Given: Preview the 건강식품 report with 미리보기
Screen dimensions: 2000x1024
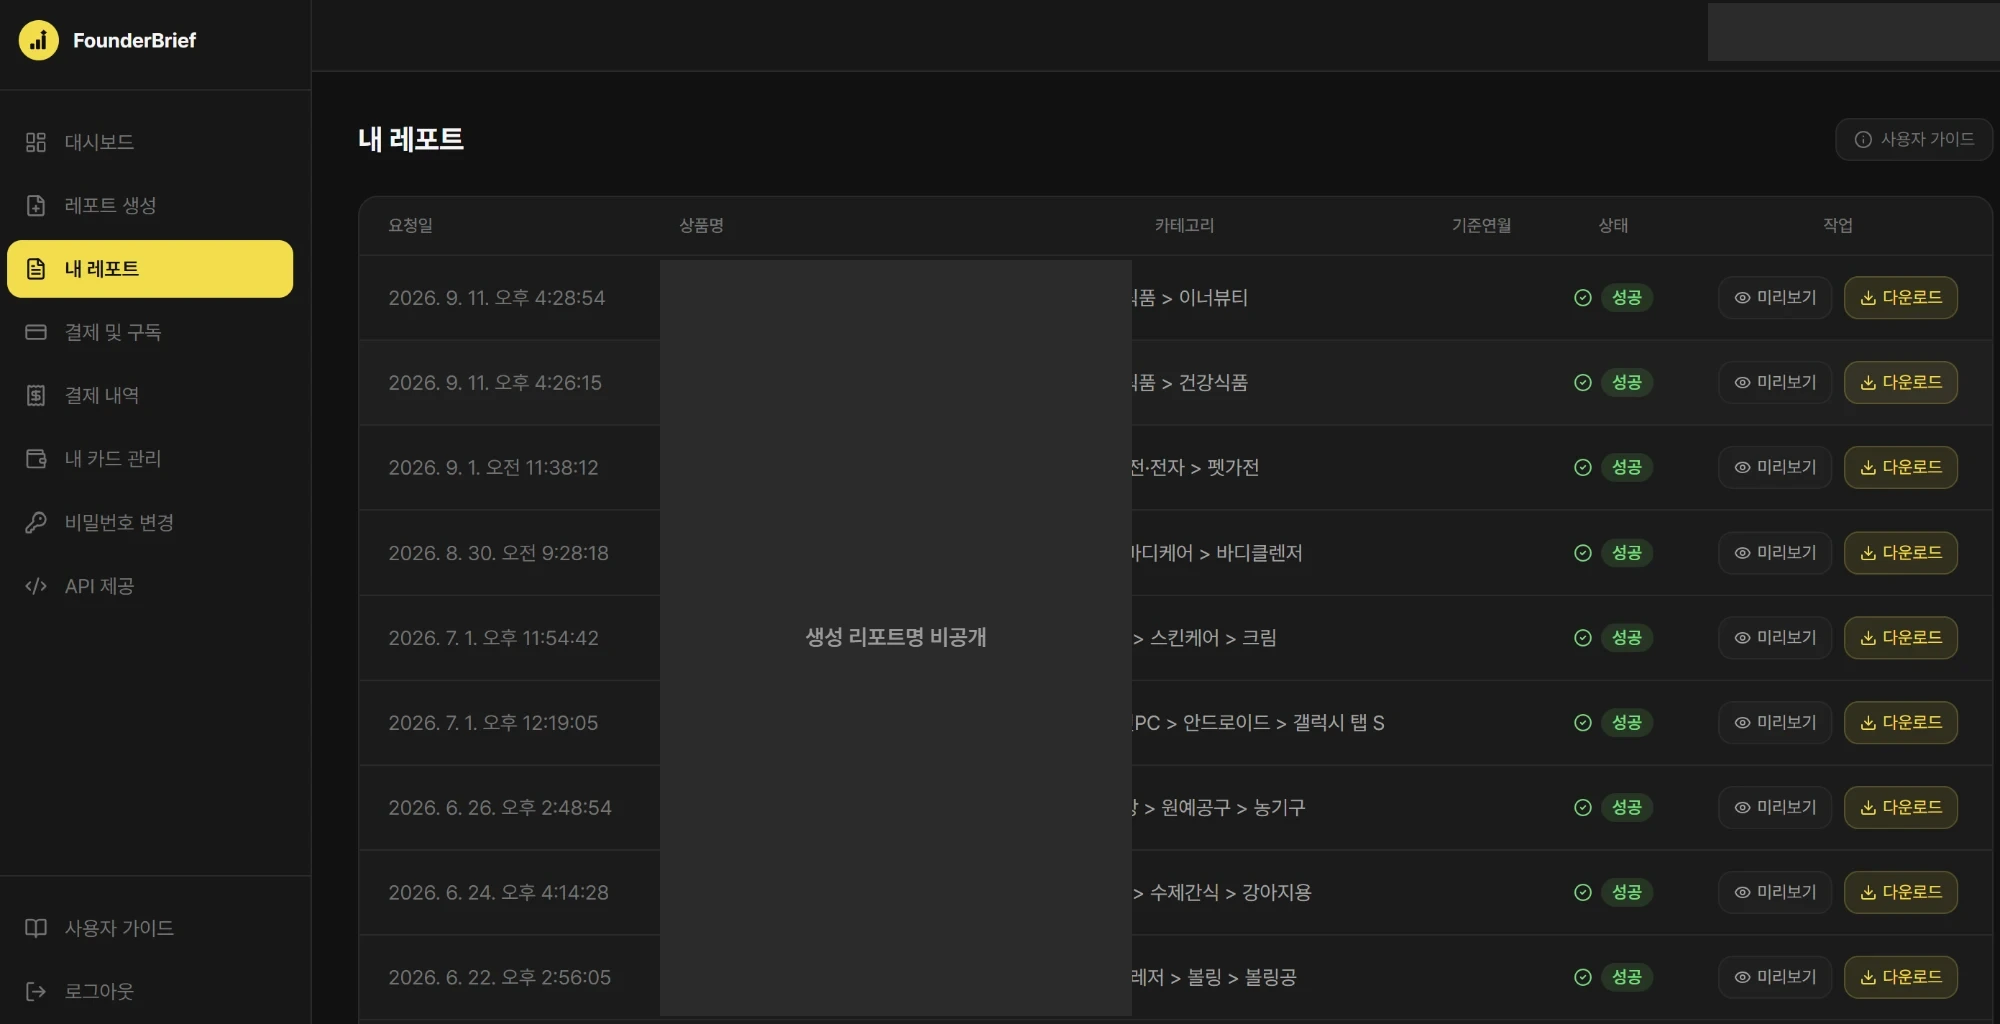Looking at the screenshot, I should (x=1775, y=383).
